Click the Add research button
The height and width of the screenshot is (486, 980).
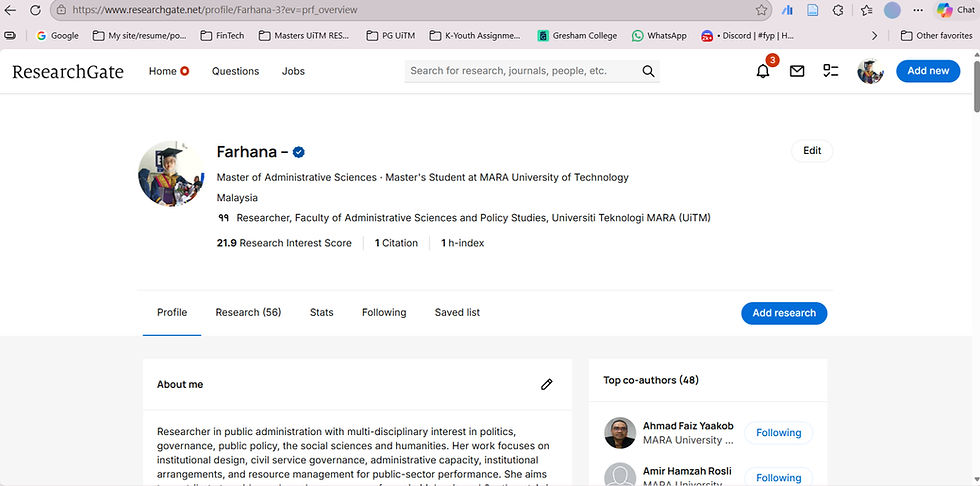click(x=784, y=313)
